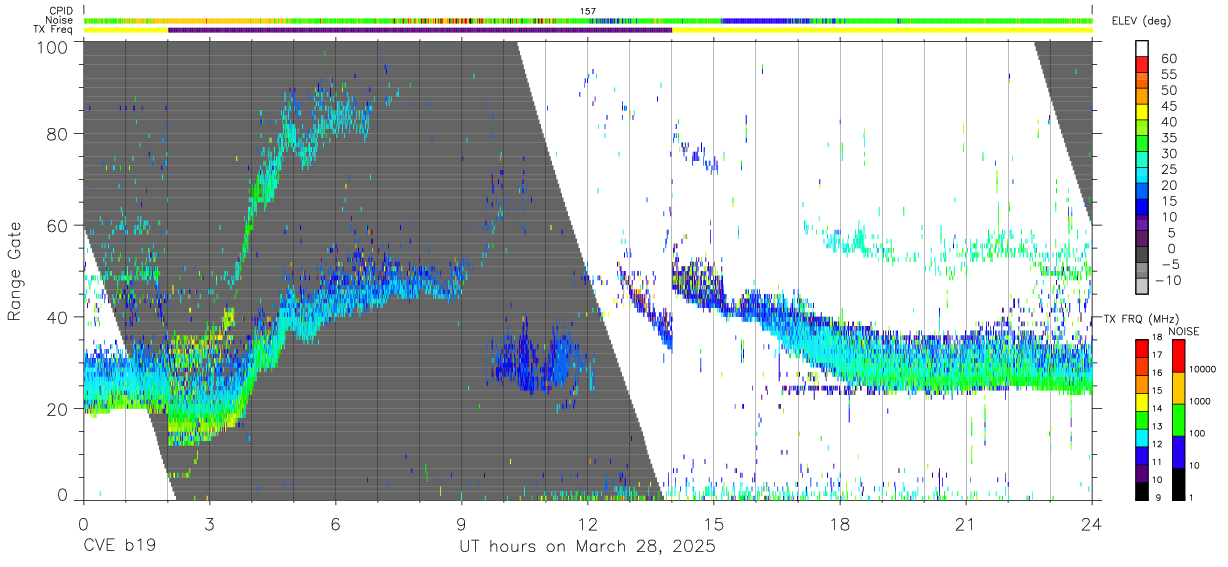The height and width of the screenshot is (567, 1228).
Task: Click the 9 tick on UT hours axis
Action: [461, 524]
